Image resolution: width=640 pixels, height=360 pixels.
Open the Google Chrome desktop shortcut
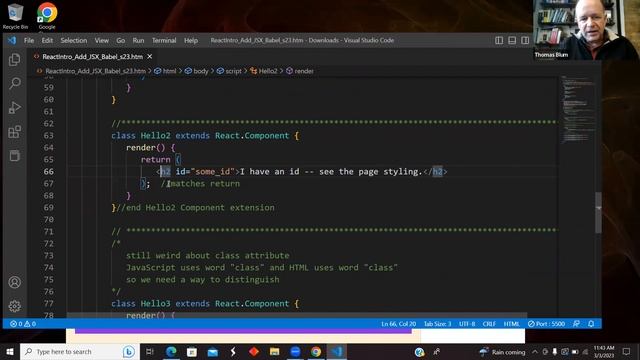47,16
